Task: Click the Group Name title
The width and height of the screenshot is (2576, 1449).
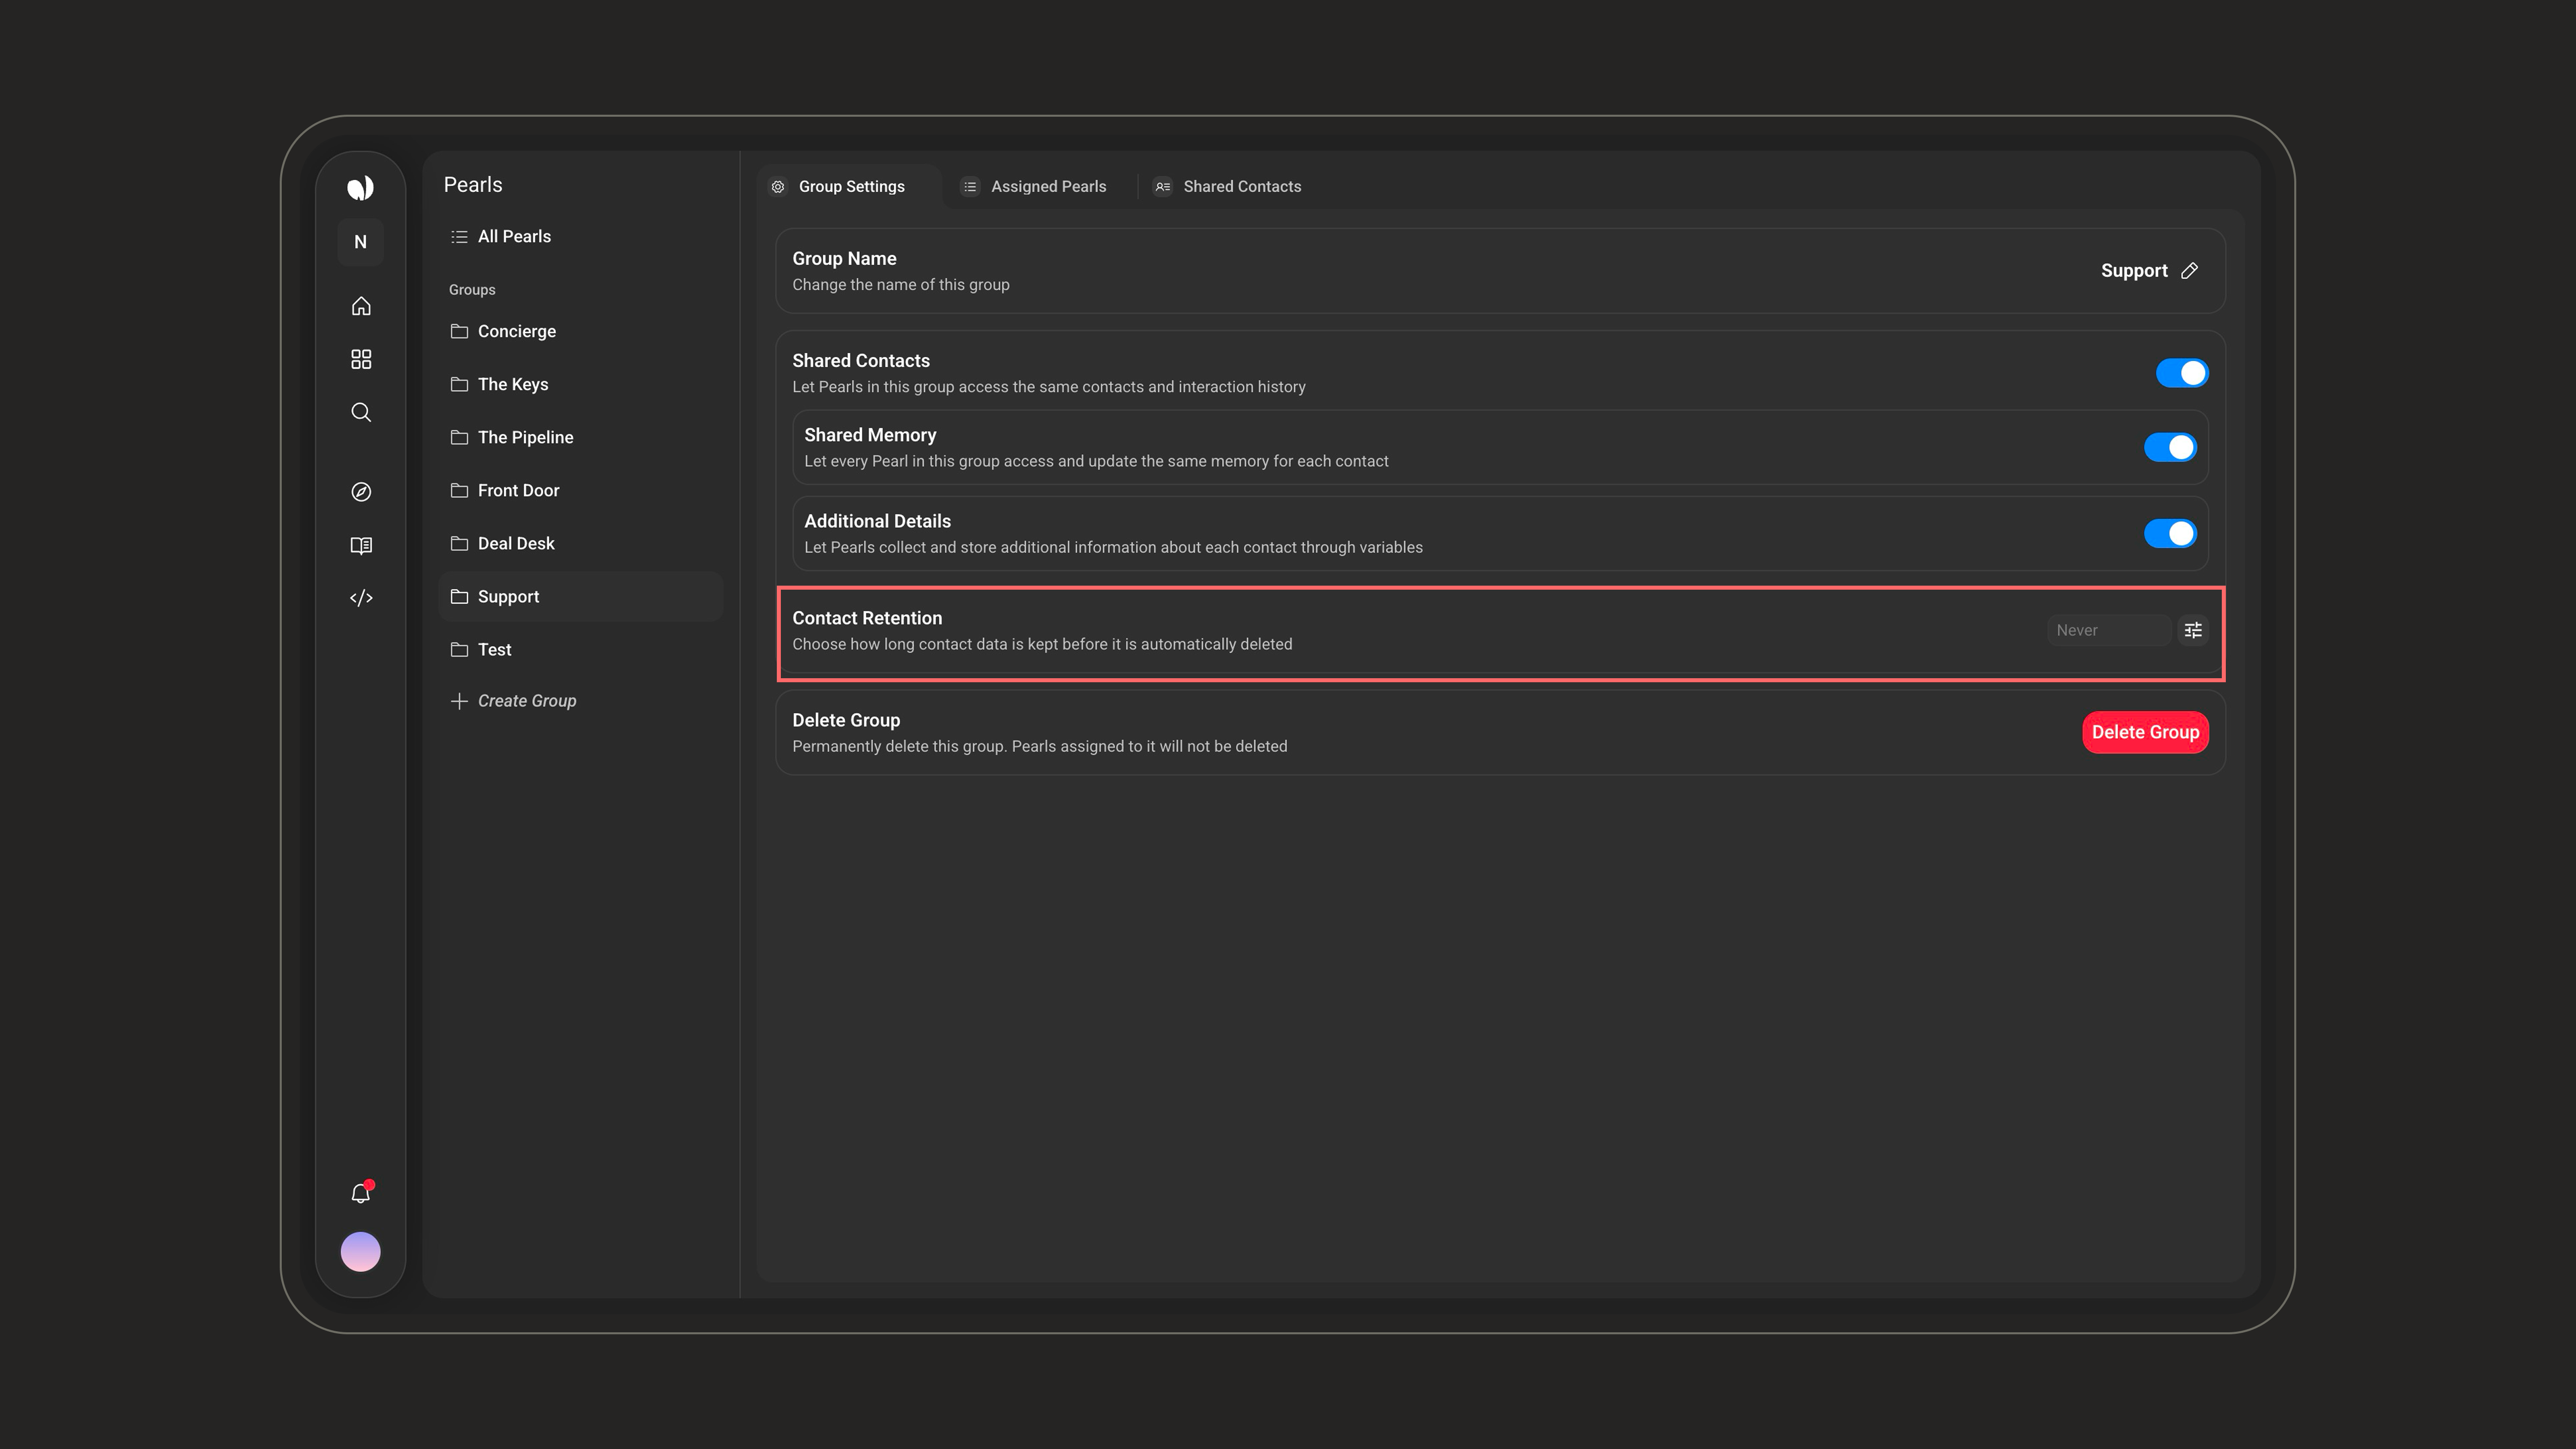Action: (x=844, y=259)
